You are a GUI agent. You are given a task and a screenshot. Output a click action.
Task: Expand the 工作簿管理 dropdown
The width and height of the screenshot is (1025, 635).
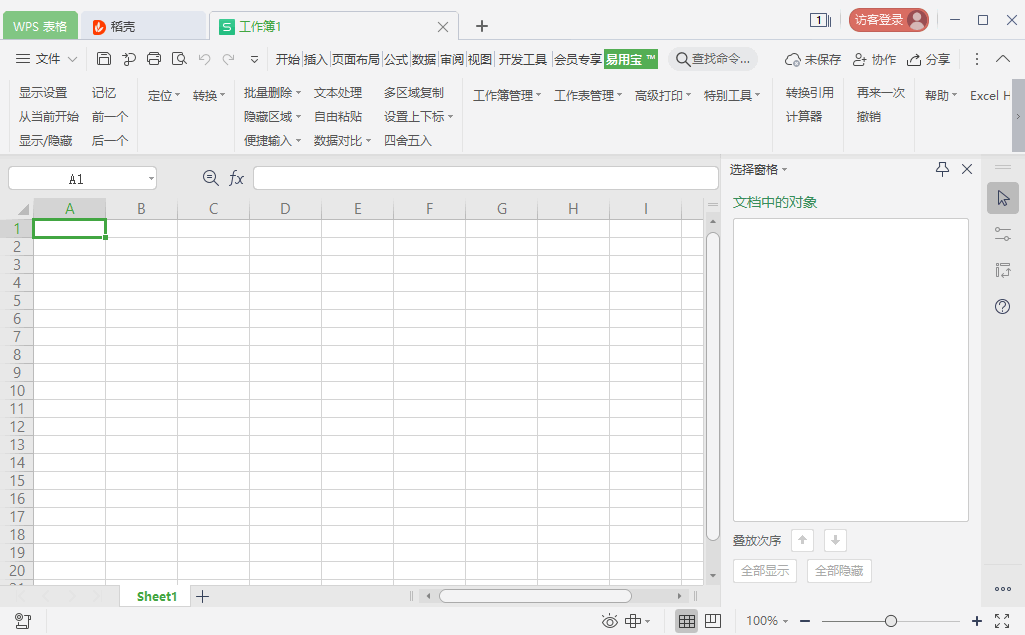507,95
